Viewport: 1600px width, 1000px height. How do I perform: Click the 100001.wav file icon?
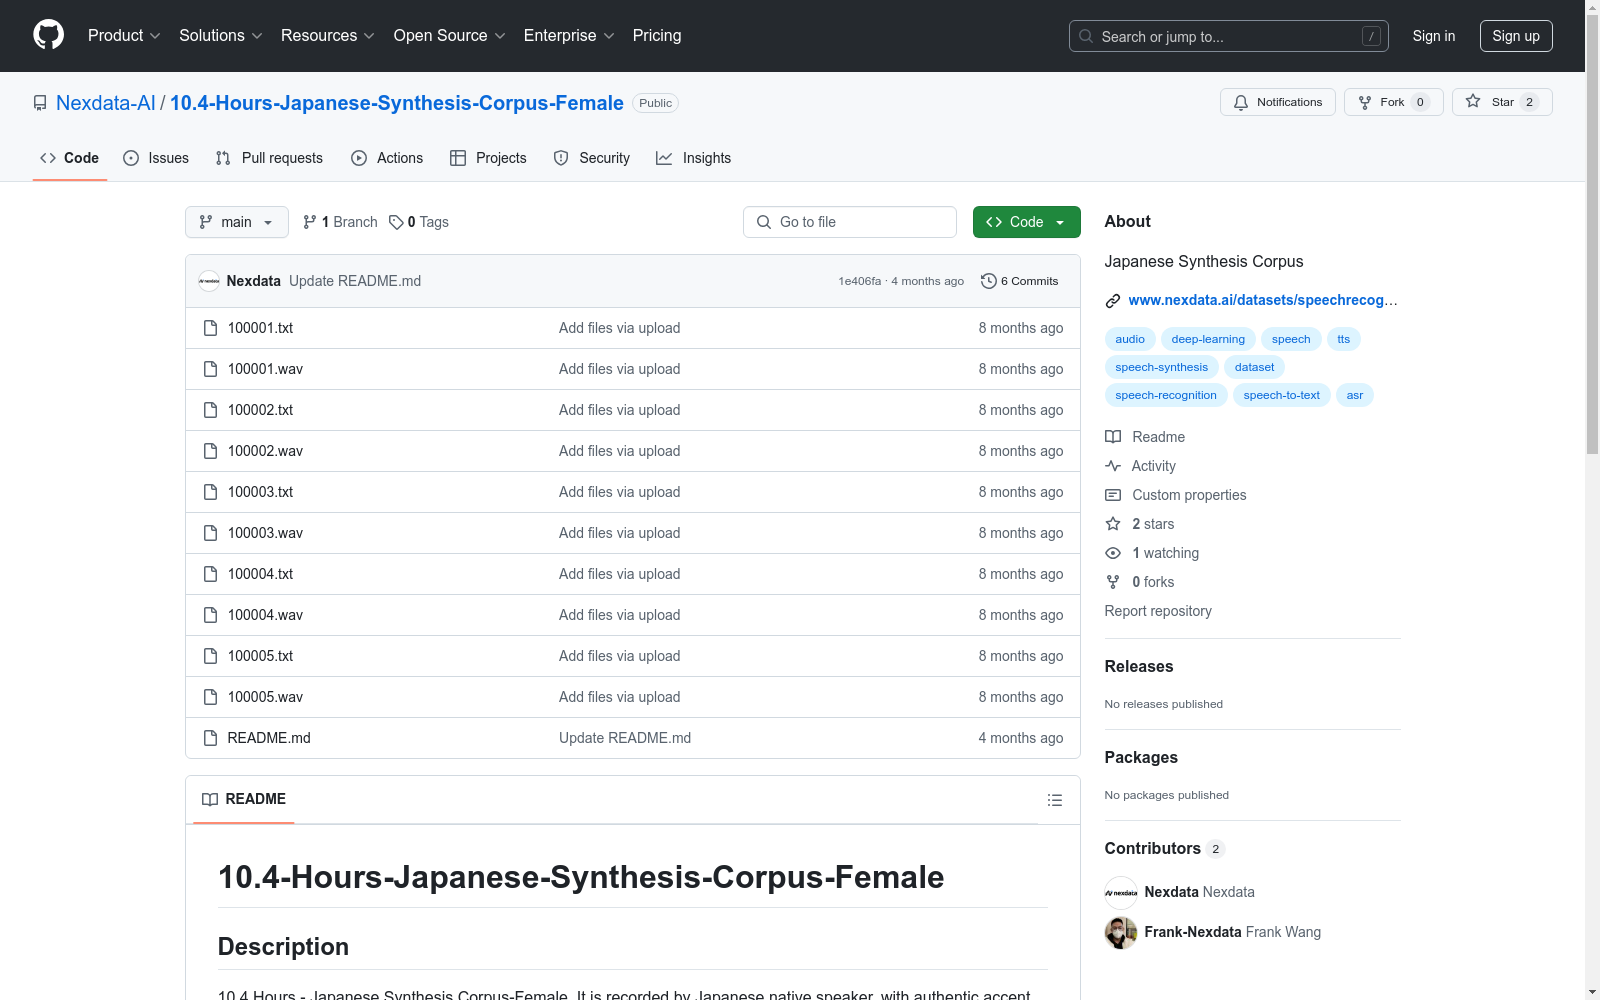tap(210, 369)
